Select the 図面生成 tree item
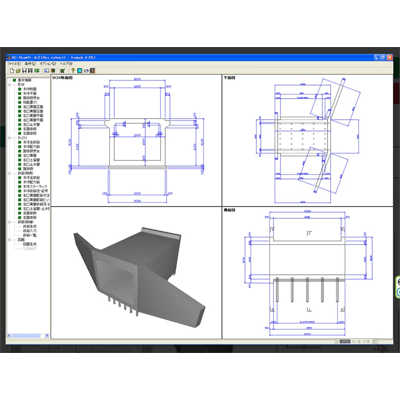Viewport: 400px width, 400px height. coord(30,244)
